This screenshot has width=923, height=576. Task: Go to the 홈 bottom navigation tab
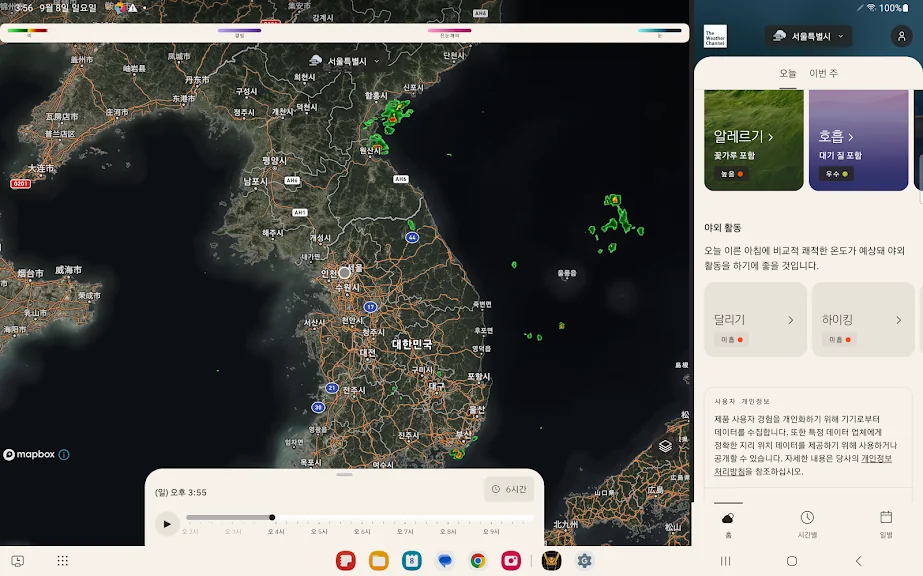click(x=728, y=524)
